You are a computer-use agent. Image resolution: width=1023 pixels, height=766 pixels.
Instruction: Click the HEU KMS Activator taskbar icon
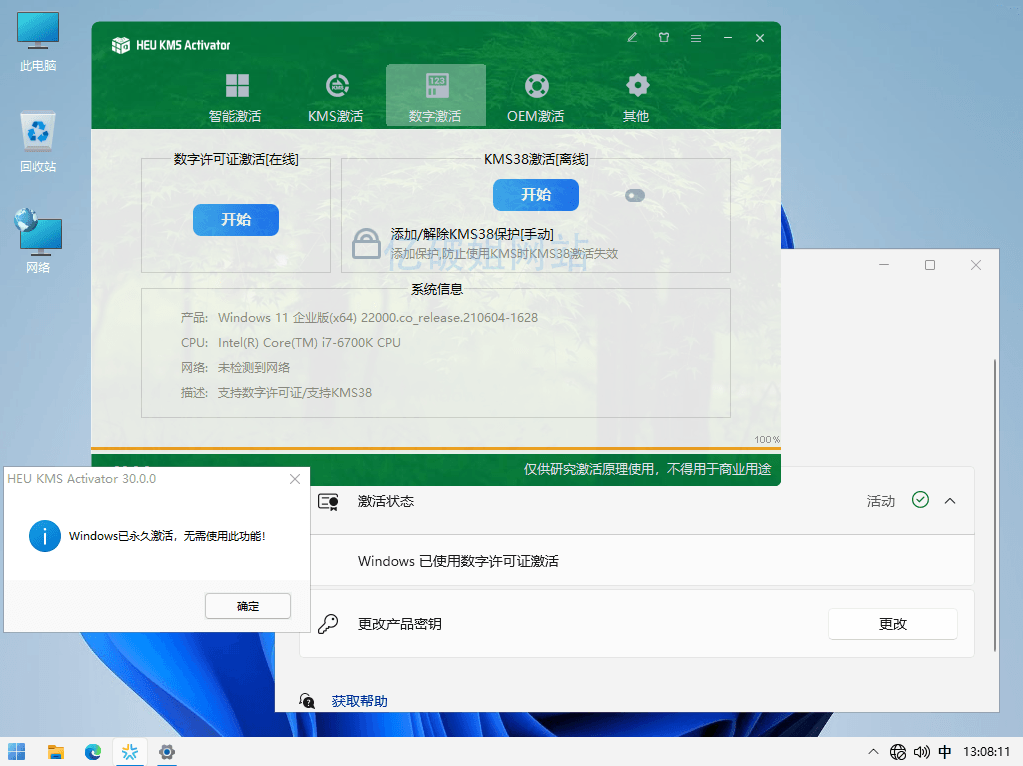[x=130, y=752]
